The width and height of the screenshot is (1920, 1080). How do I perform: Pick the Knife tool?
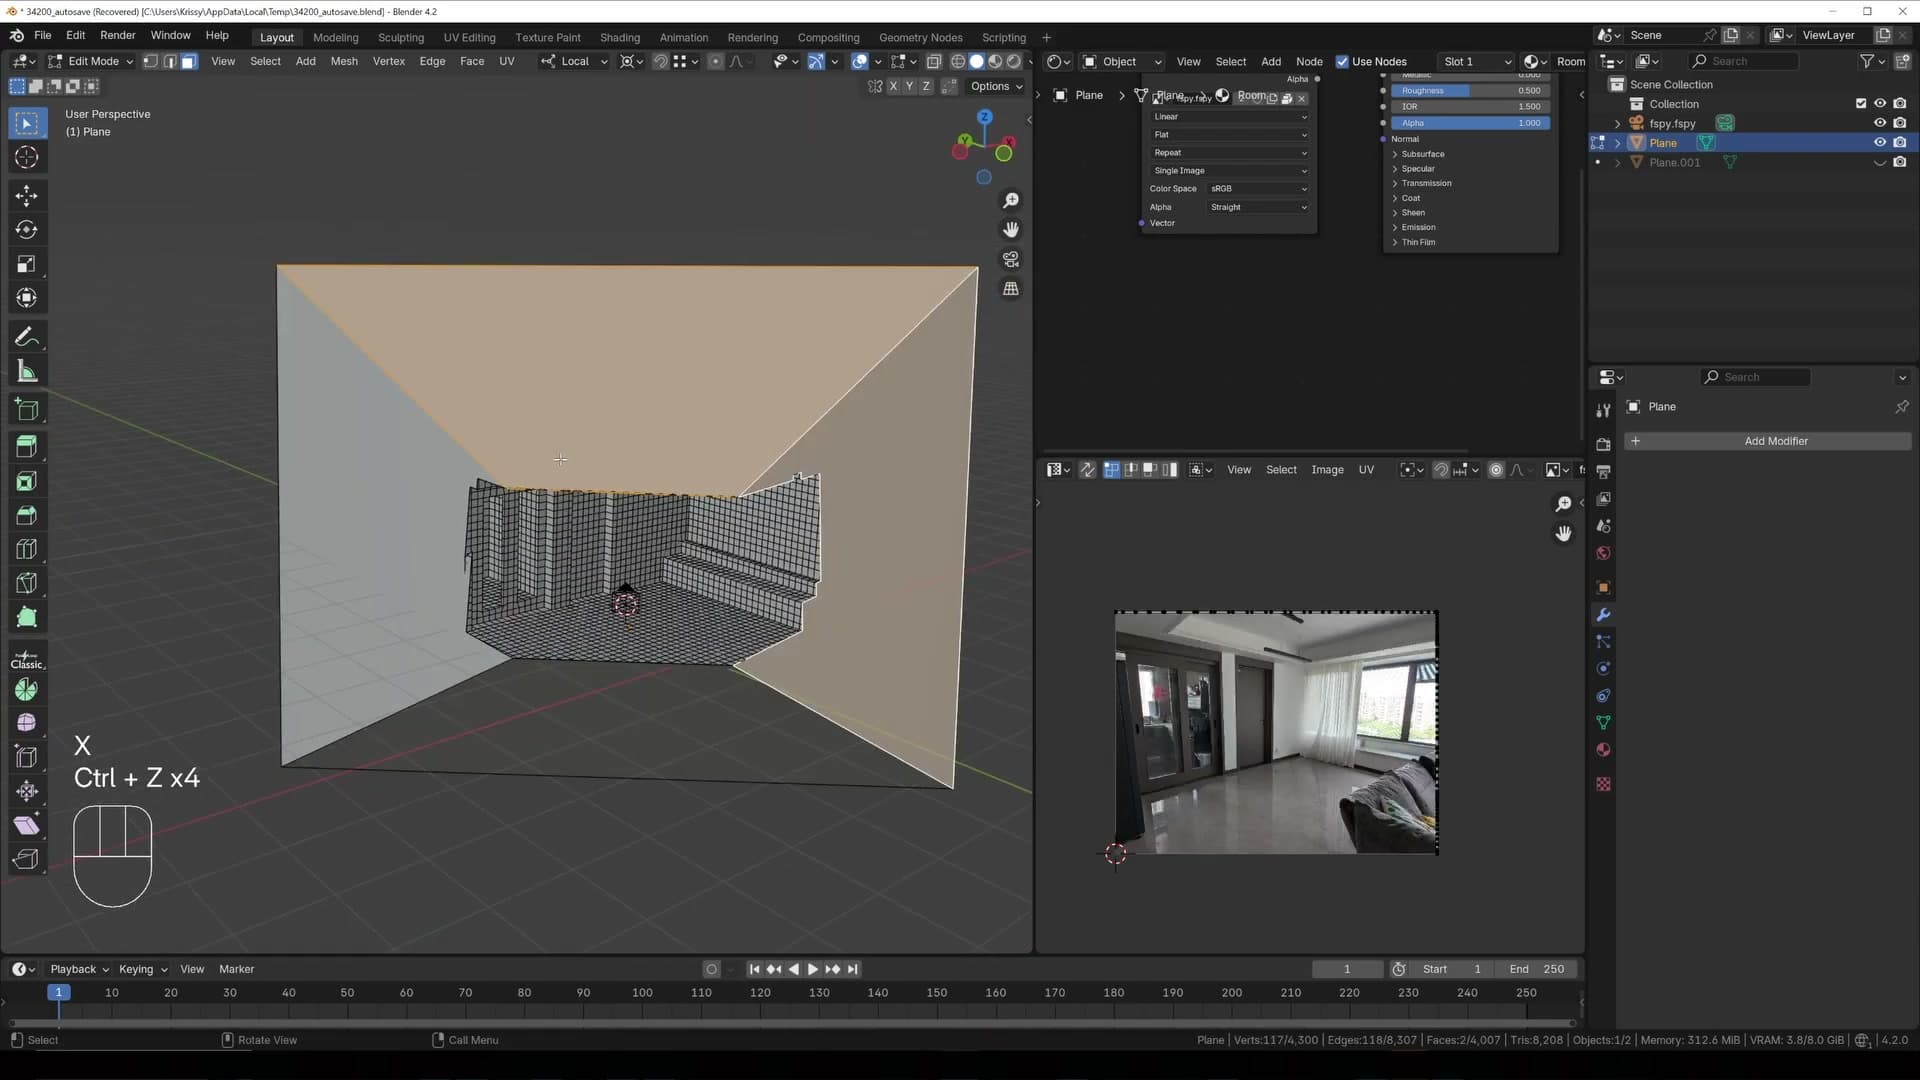(27, 583)
